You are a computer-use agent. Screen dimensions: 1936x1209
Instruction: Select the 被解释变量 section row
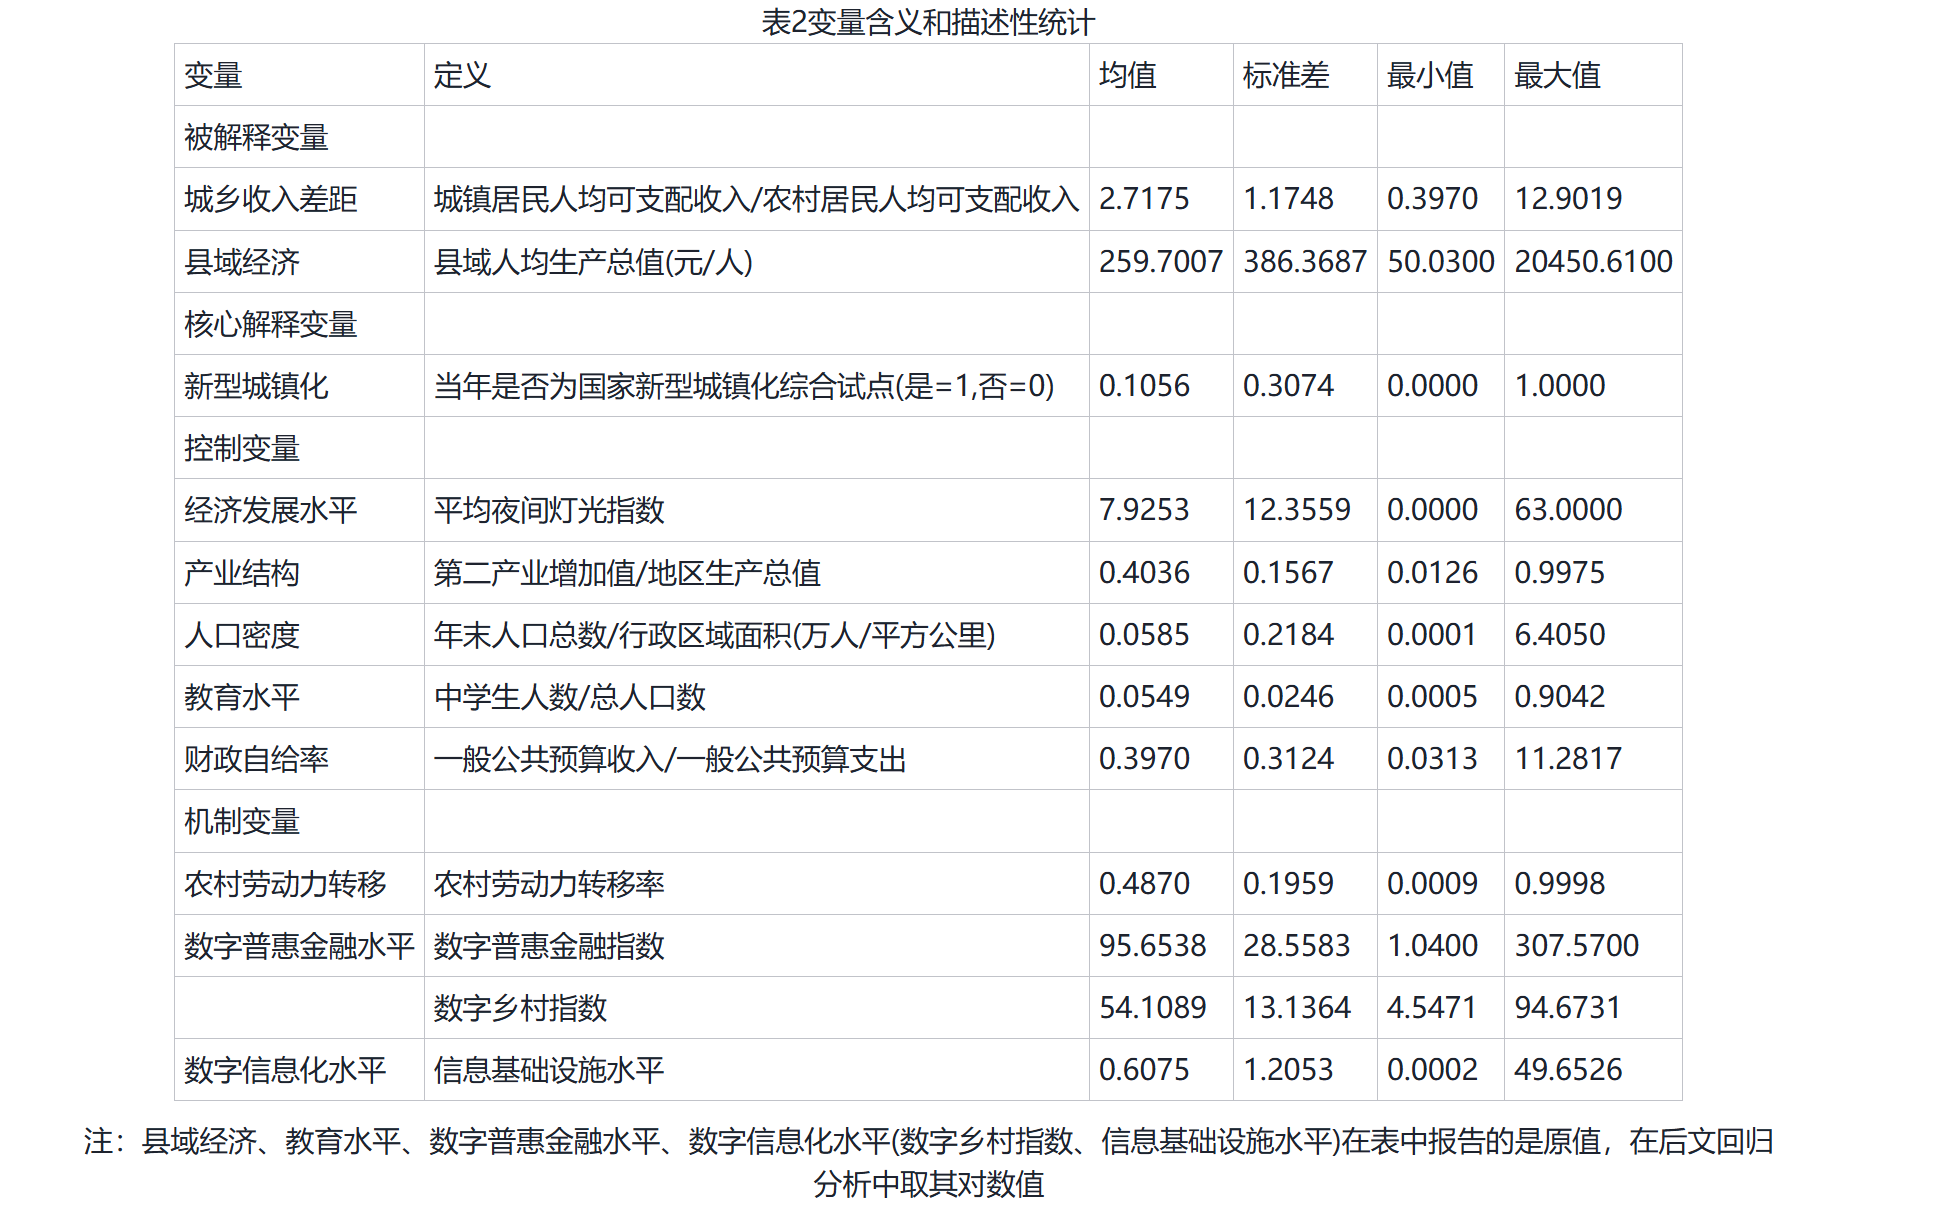[257, 137]
